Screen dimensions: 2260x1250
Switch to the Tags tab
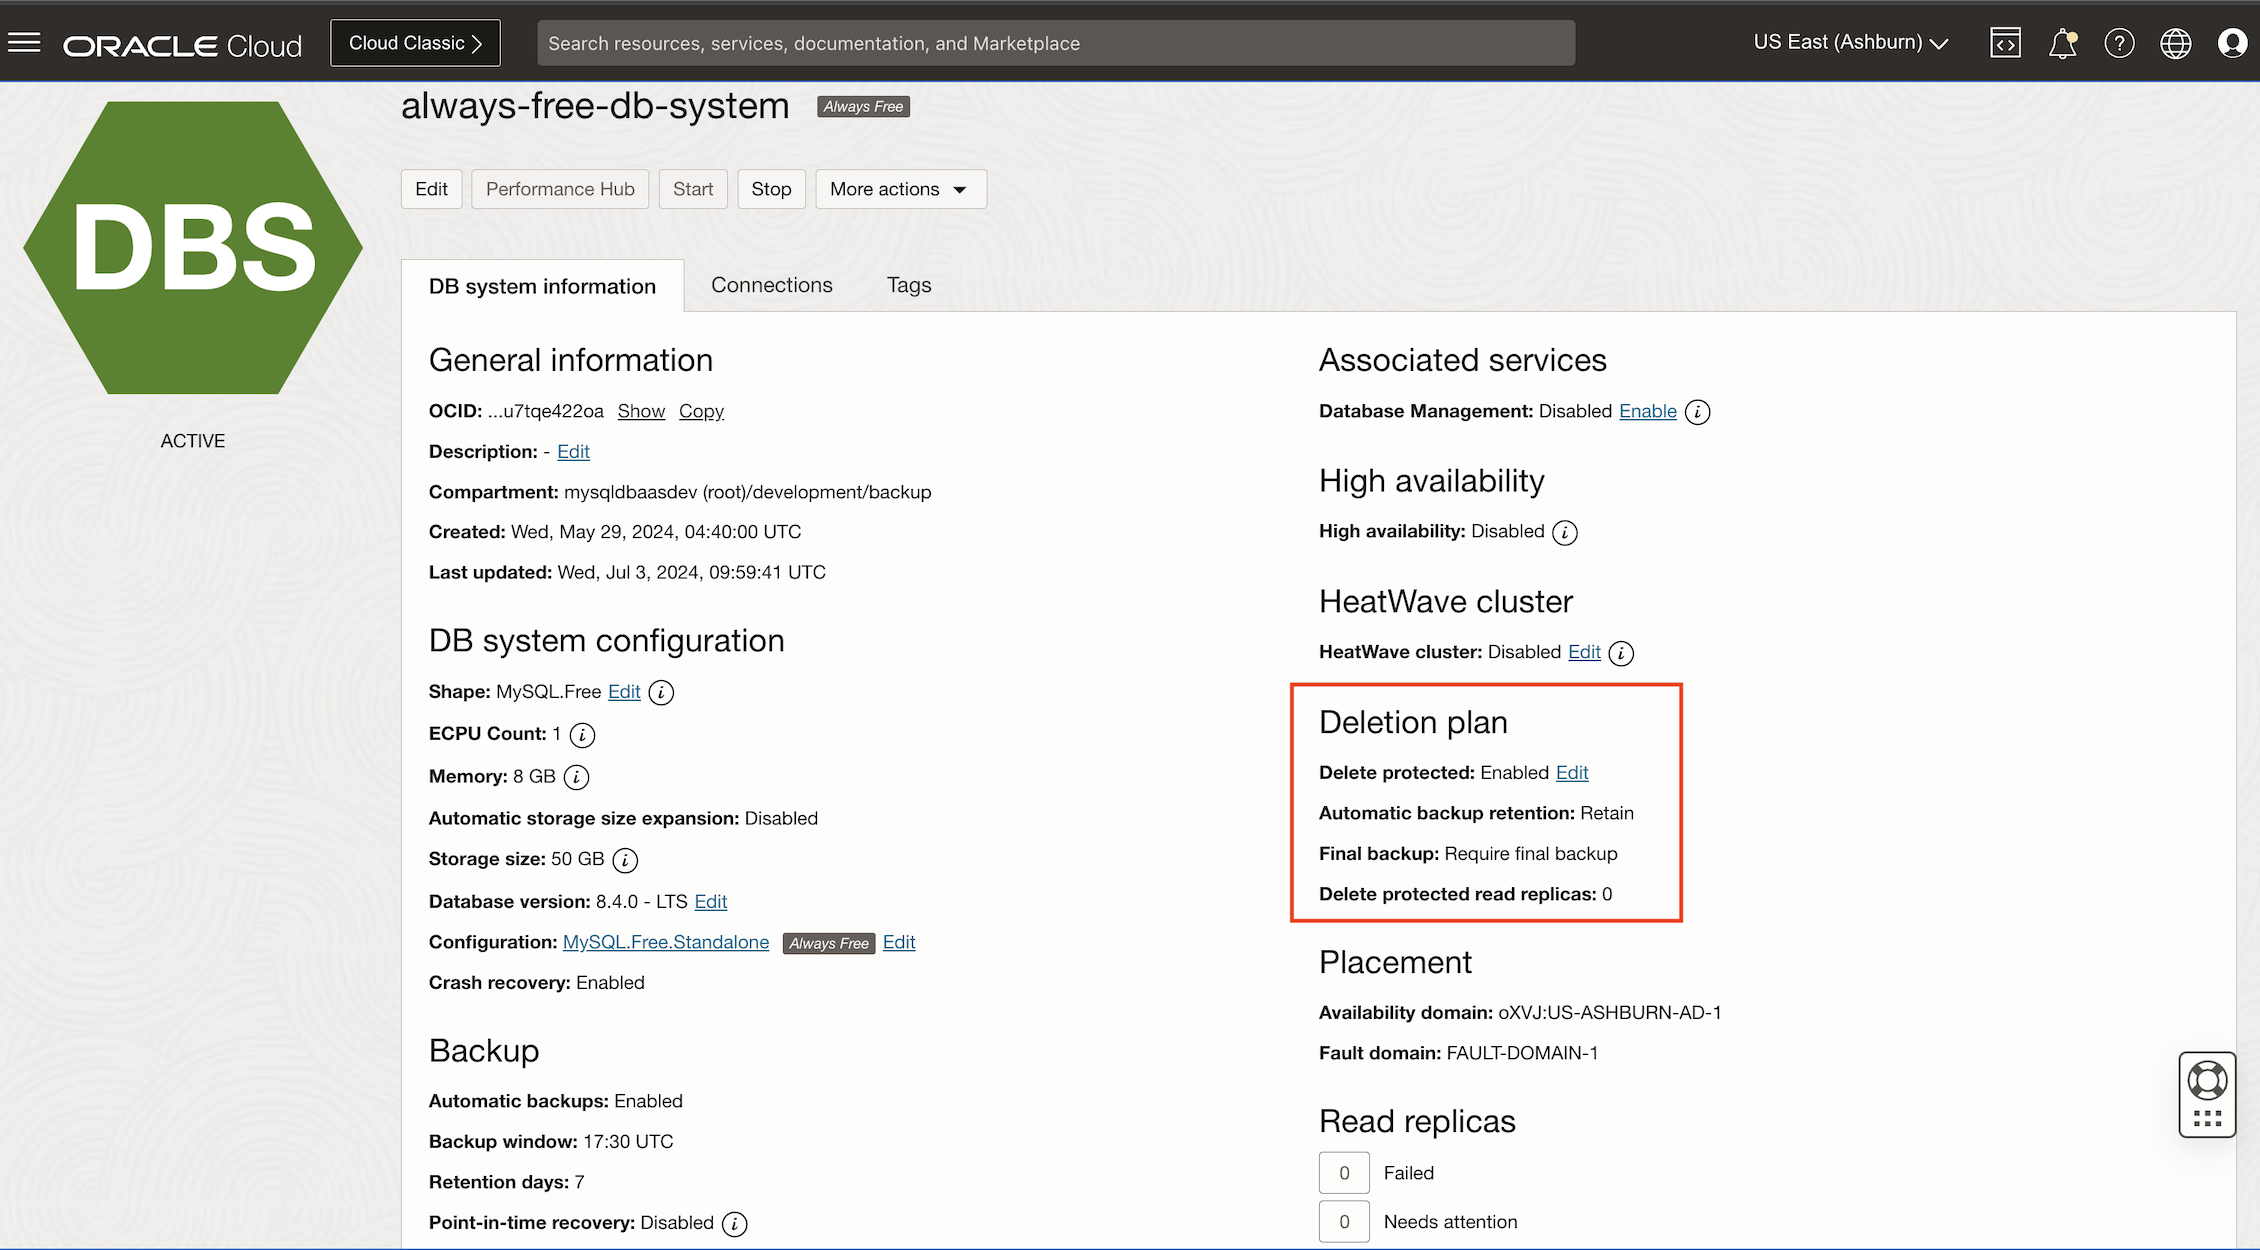(x=908, y=285)
